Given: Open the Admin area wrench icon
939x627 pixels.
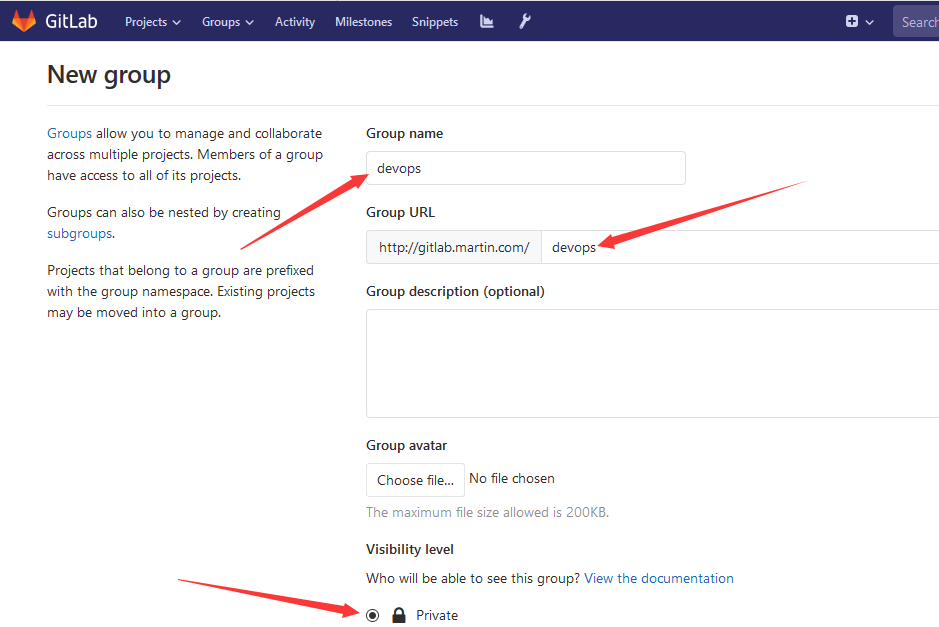Looking at the screenshot, I should point(524,21).
